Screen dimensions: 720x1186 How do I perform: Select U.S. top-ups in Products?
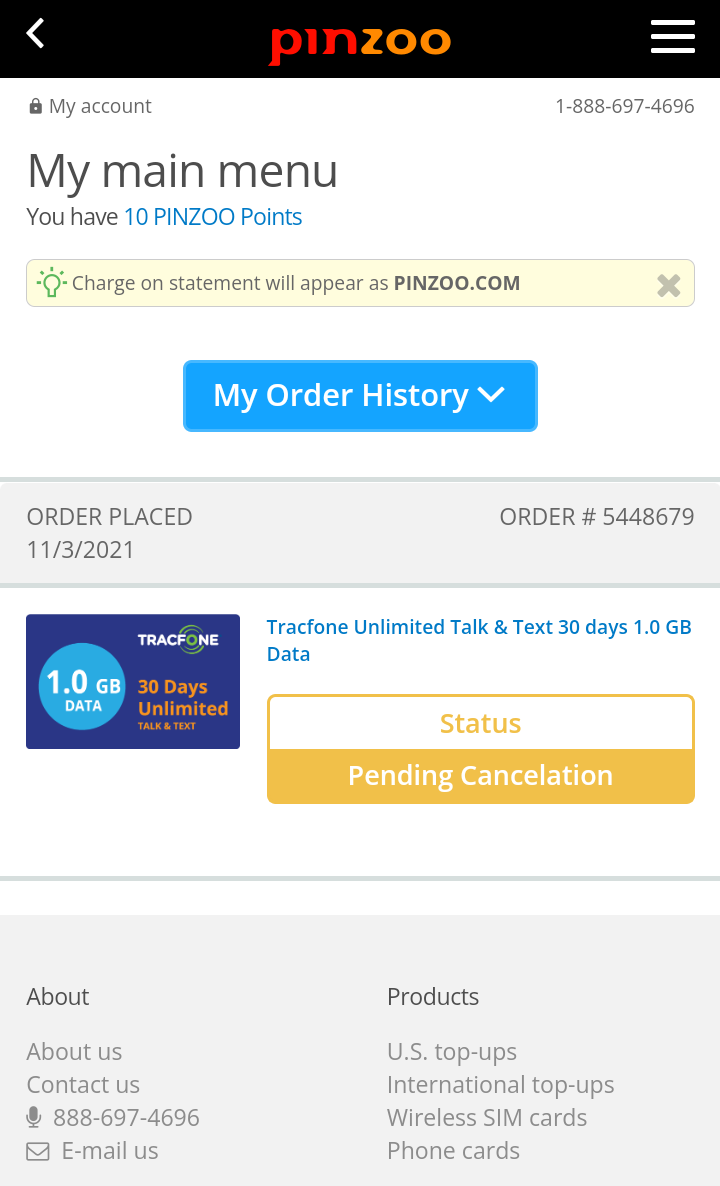(x=452, y=1051)
